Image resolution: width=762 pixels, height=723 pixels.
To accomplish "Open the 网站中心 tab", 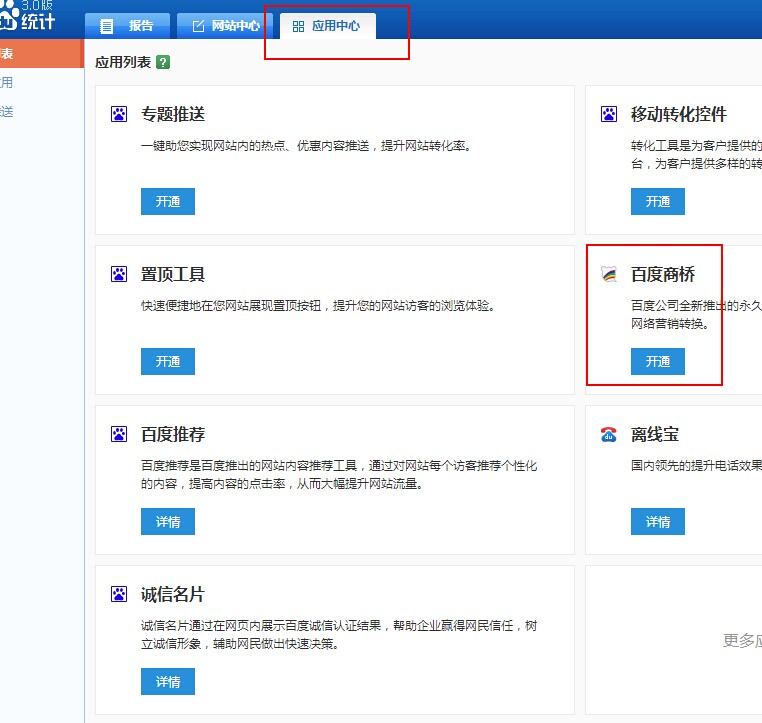I will click(x=225, y=26).
